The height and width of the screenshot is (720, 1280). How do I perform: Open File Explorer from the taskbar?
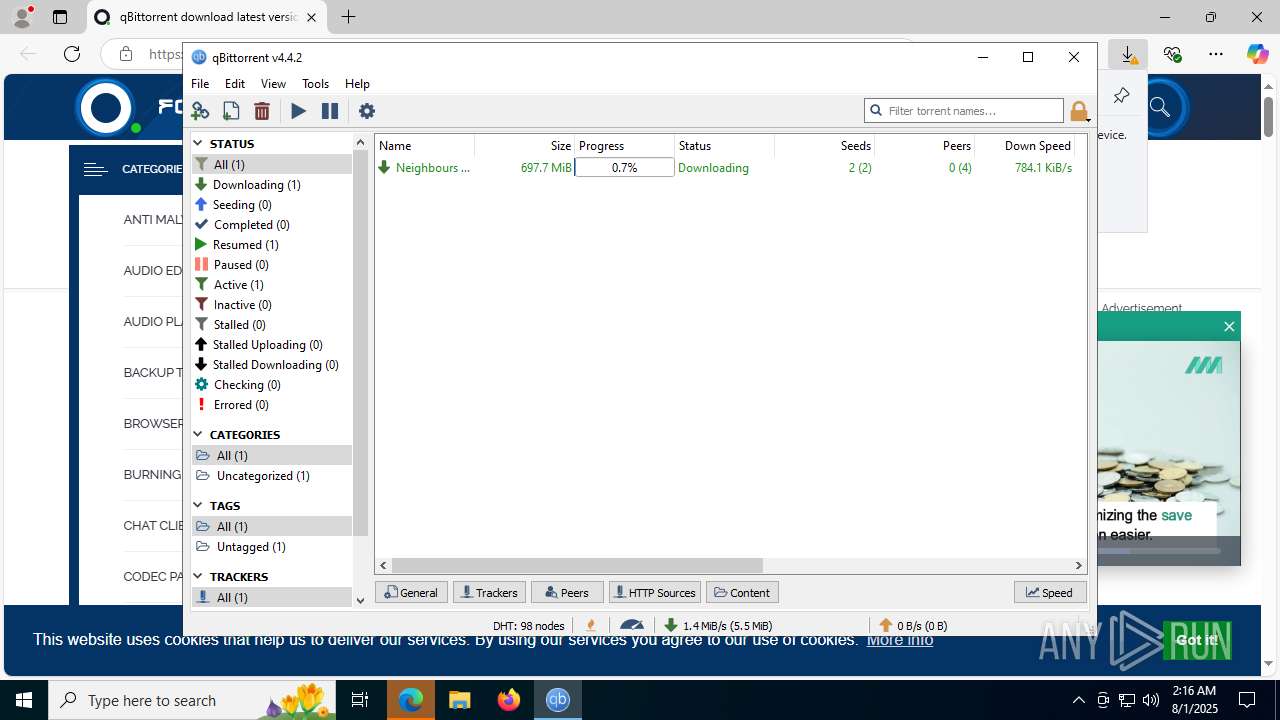point(459,700)
